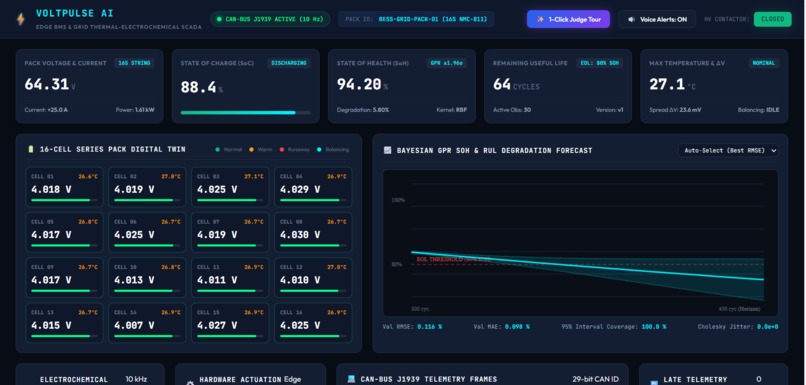Screen dimensions: 806x385
Task: Click the sparkle icon in the Judge Tour button
Action: [x=540, y=20]
